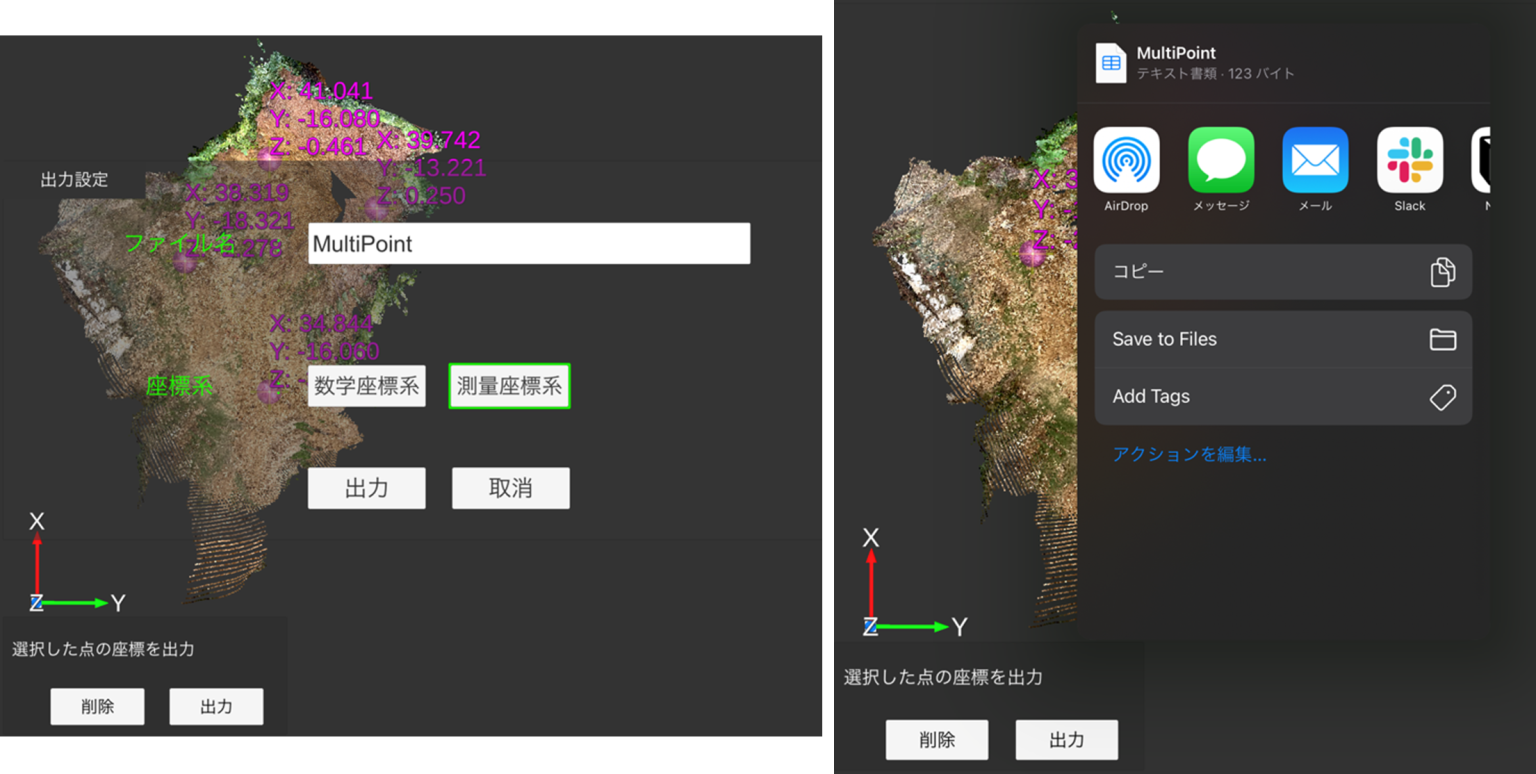
Task: Cancel the output settings with 取消
Action: [510, 488]
